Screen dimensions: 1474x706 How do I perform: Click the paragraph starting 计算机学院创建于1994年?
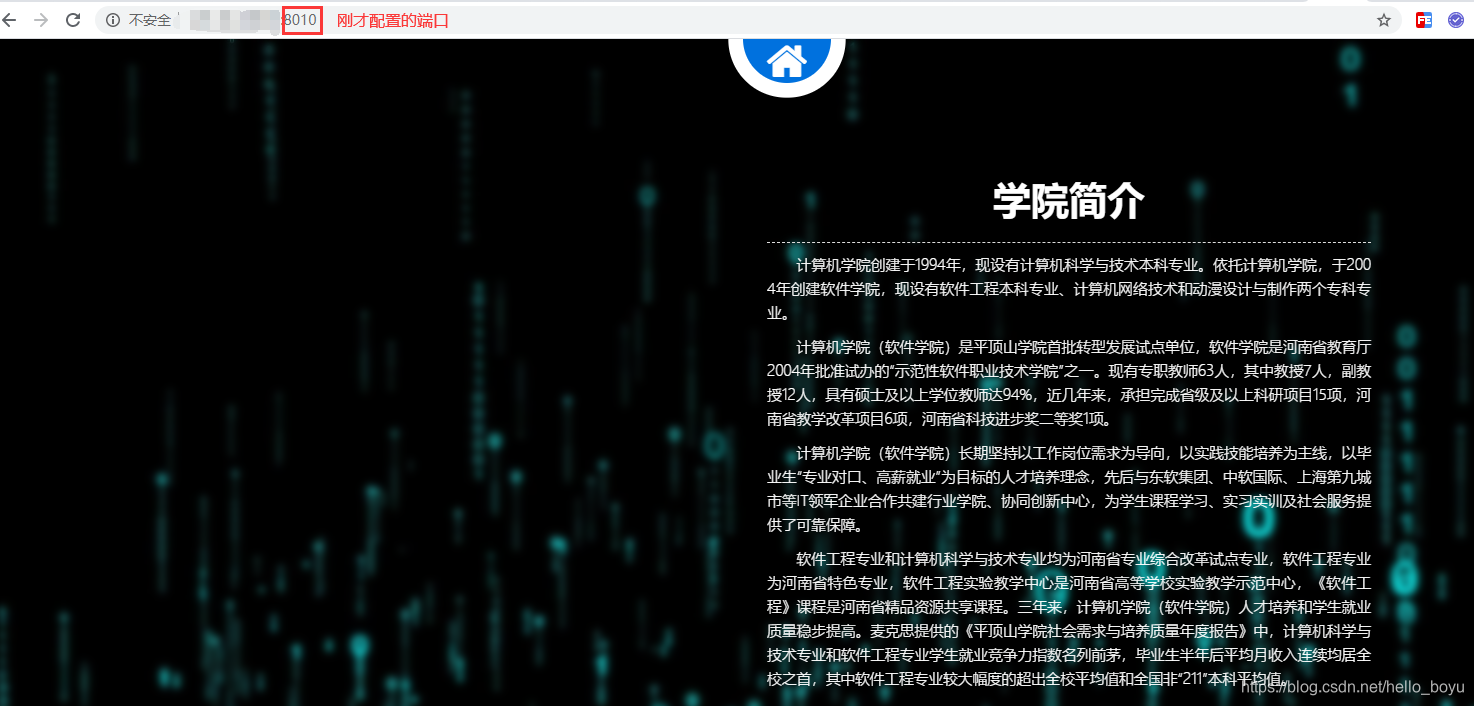click(x=1069, y=289)
